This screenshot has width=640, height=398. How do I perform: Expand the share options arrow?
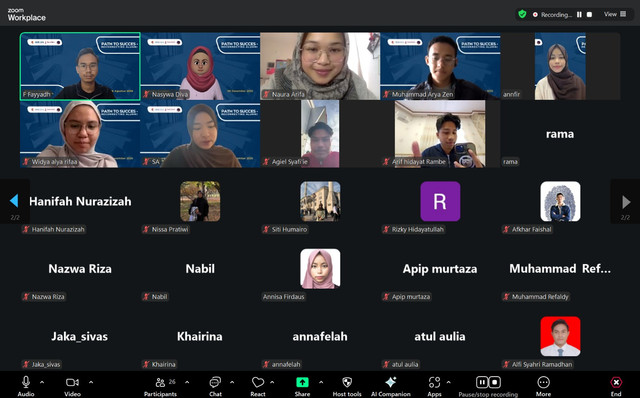click(x=321, y=382)
